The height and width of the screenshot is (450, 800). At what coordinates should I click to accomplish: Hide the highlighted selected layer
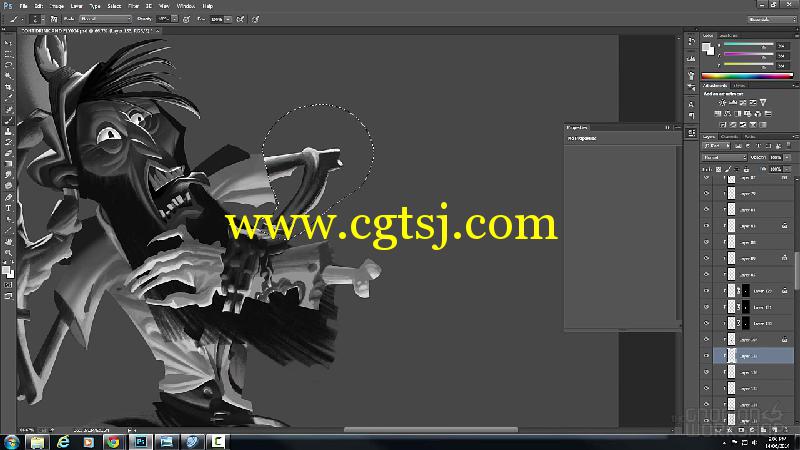pos(707,356)
